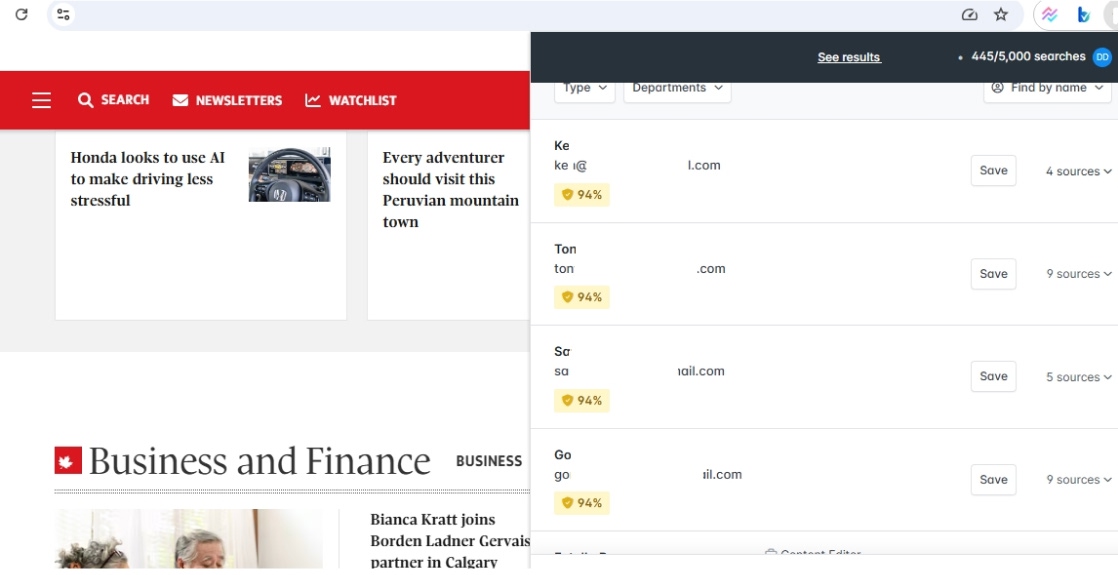Click the 94% confidence badge for Ke
Screen dimensions: 1118x575
(x=582, y=195)
